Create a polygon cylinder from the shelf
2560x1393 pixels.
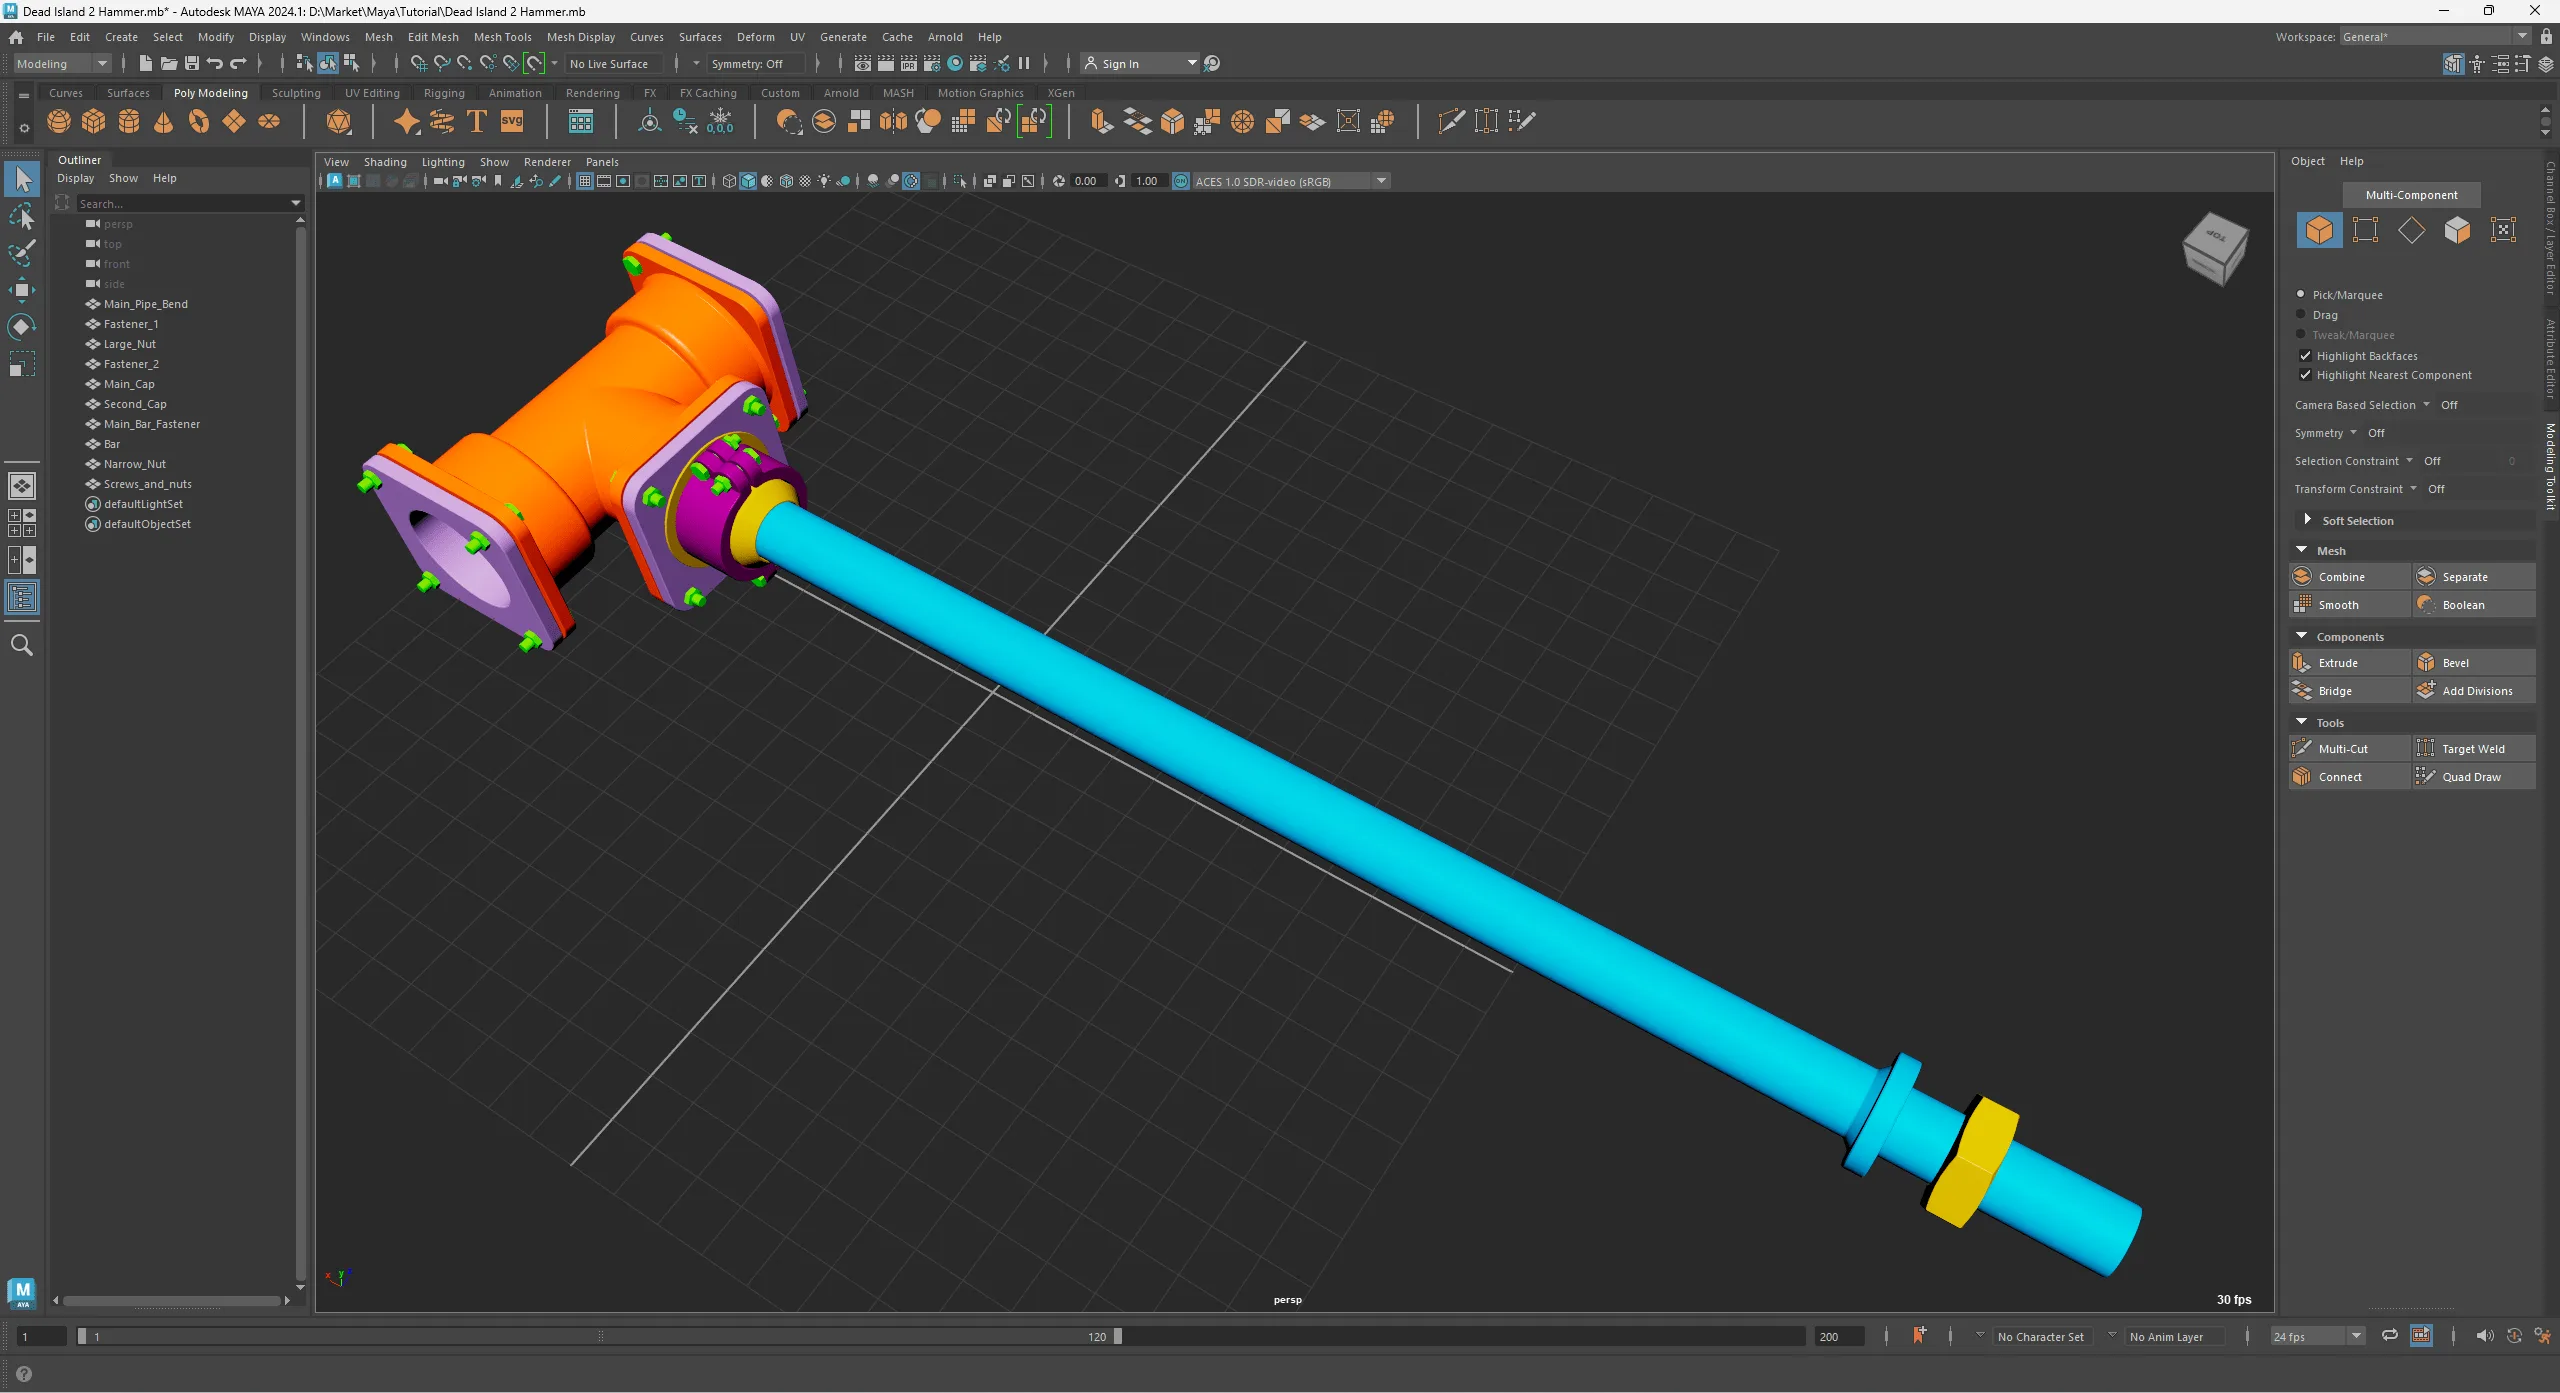[x=129, y=122]
